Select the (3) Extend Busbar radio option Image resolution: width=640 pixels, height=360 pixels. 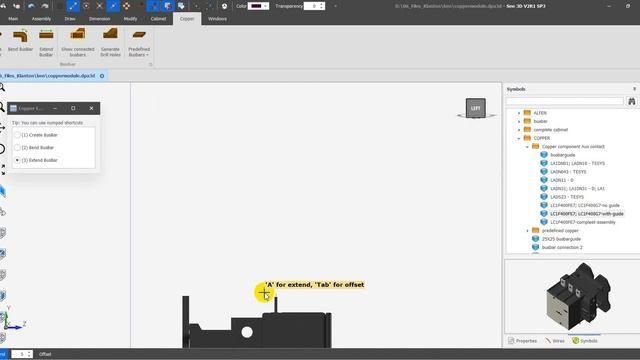17,160
